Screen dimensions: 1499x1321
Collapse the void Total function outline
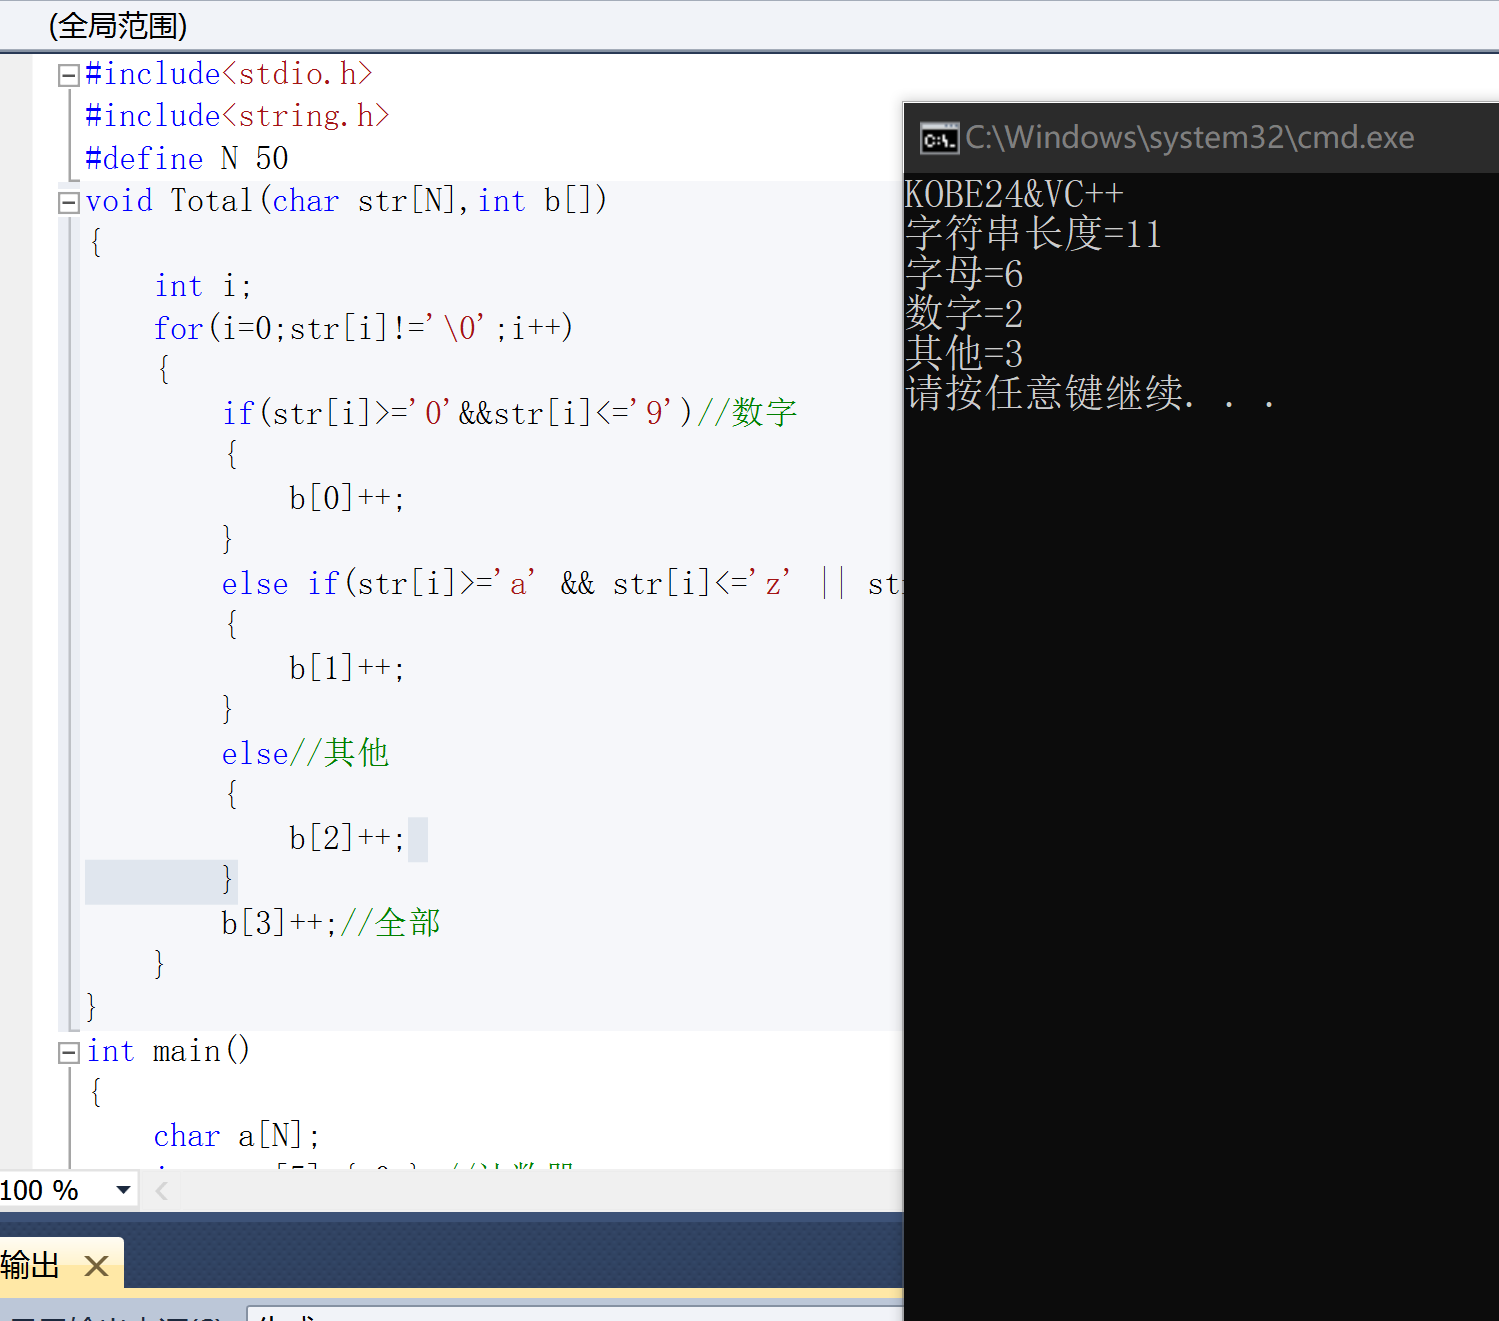pos(69,203)
